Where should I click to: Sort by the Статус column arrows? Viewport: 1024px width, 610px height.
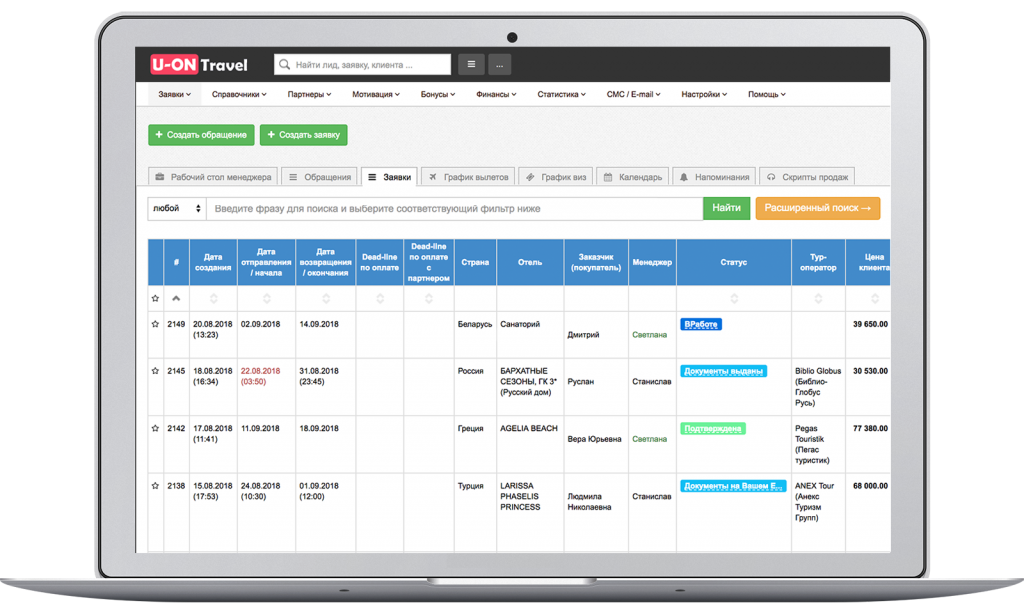coord(734,298)
